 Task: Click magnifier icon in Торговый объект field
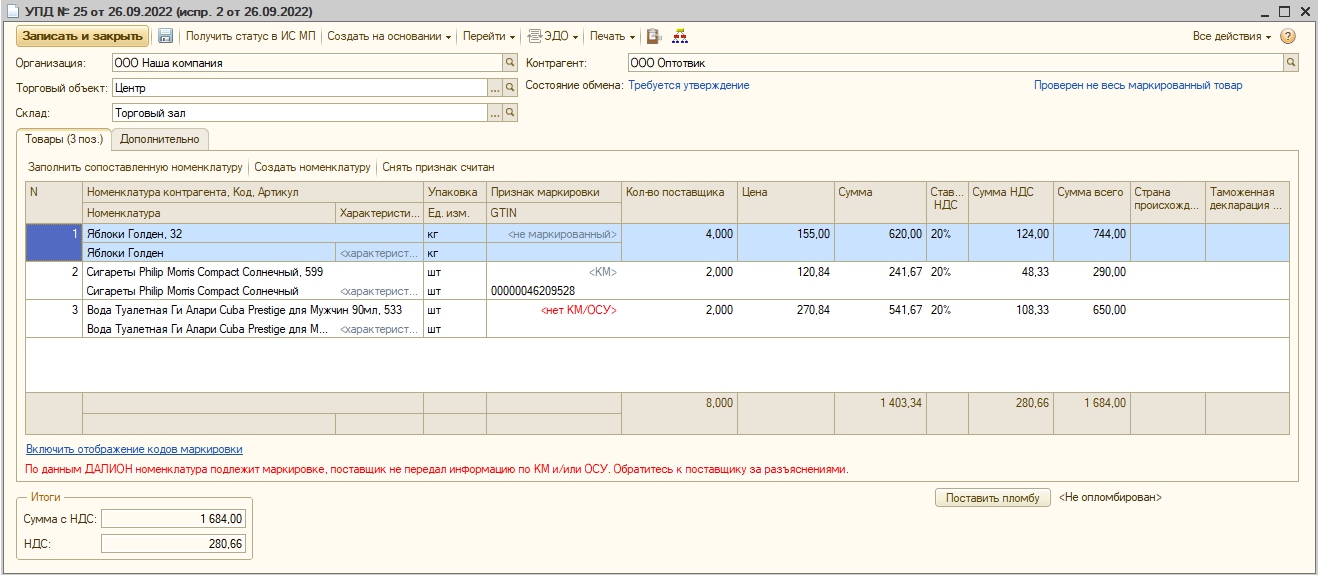[x=510, y=89]
